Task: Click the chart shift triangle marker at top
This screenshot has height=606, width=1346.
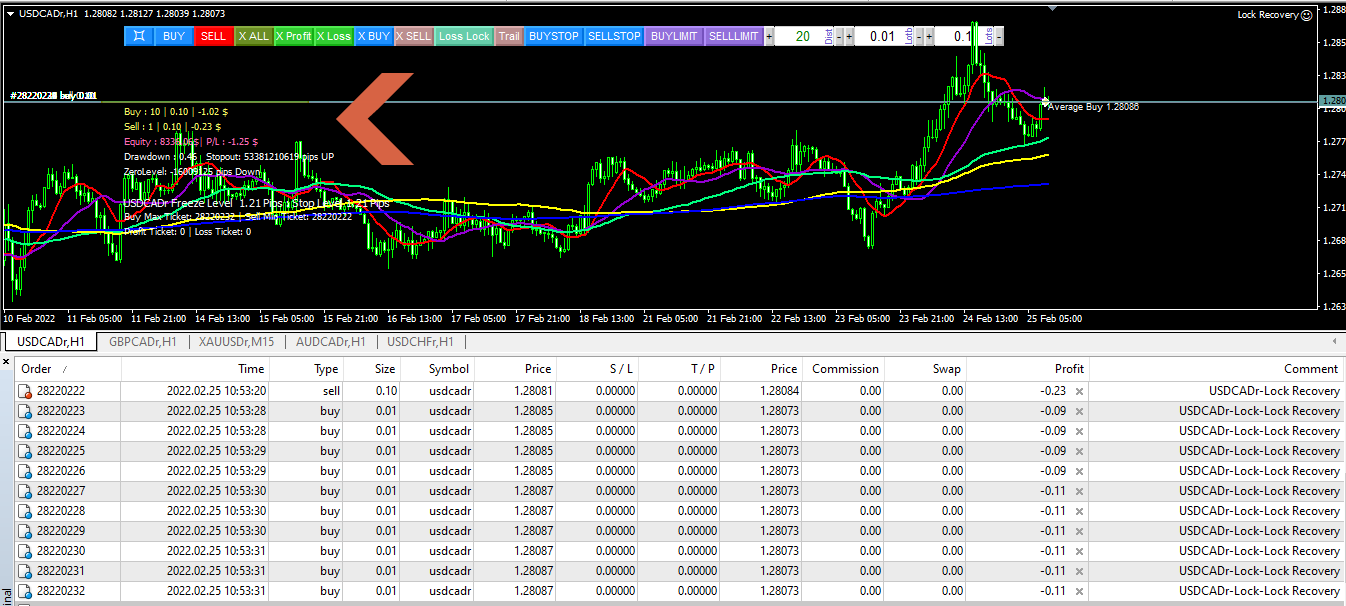Action: click(1051, 7)
